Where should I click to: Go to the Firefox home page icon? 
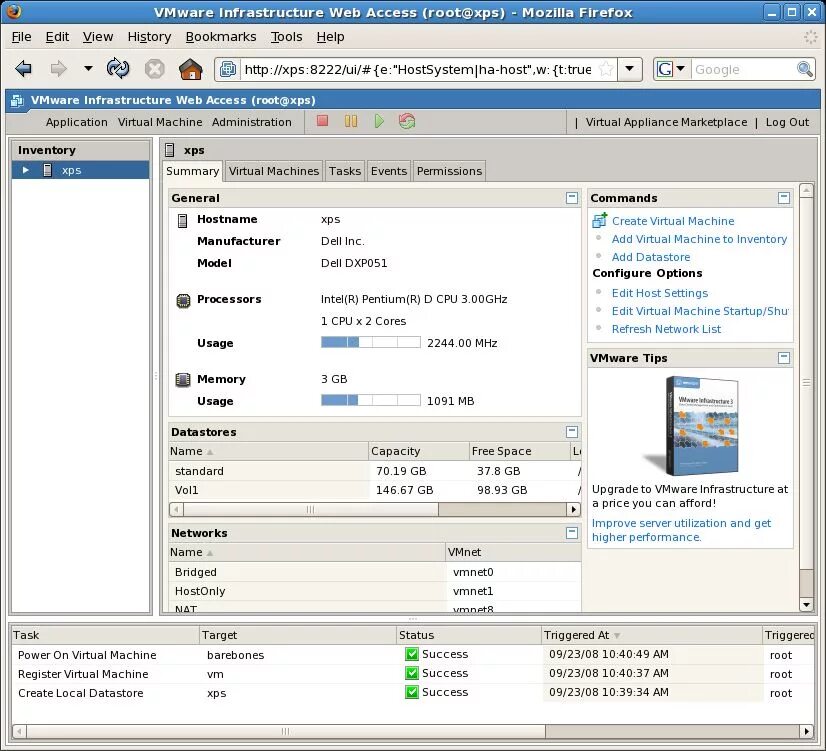tap(191, 69)
